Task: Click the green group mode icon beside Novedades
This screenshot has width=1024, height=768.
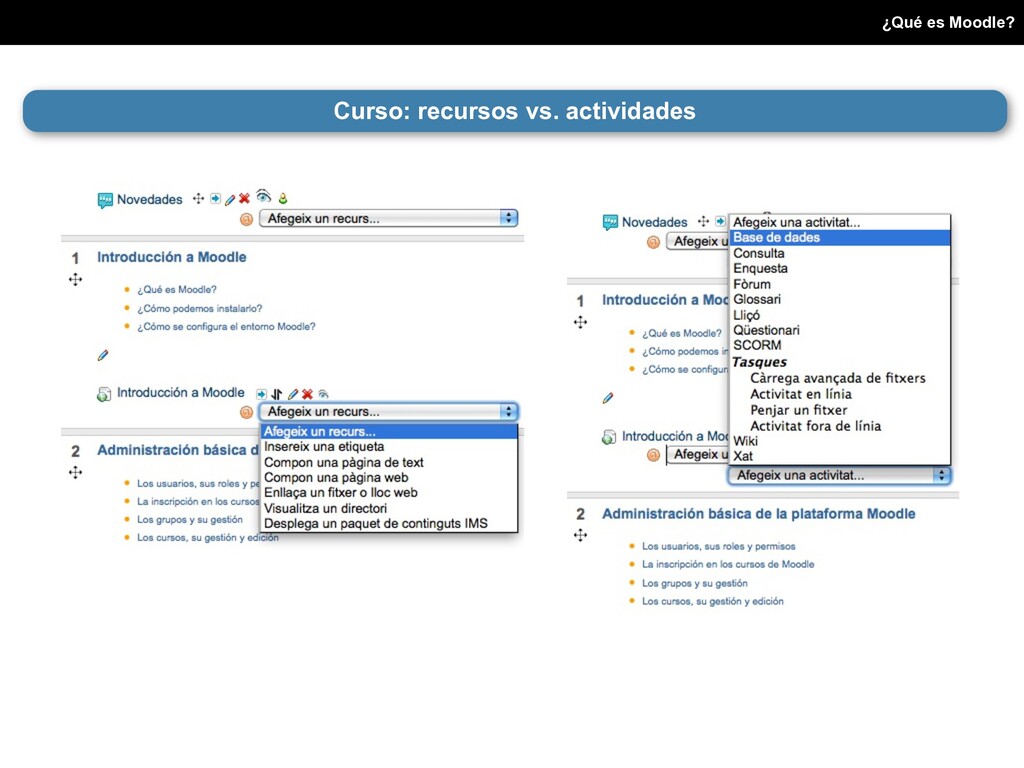Action: (283, 198)
